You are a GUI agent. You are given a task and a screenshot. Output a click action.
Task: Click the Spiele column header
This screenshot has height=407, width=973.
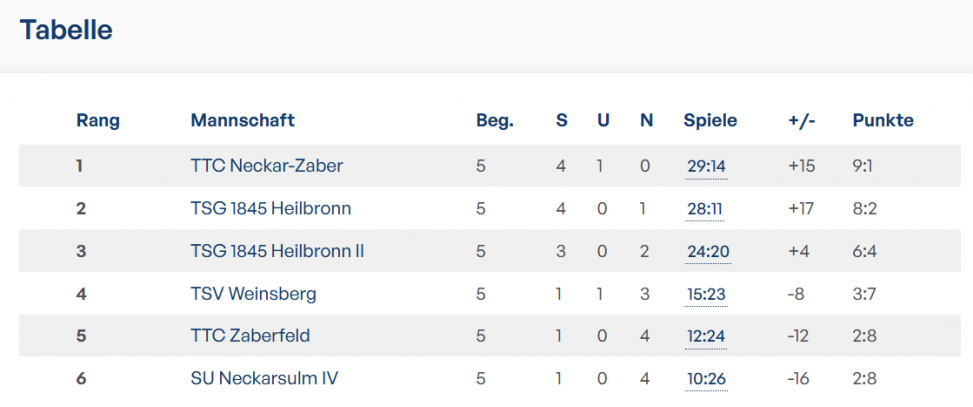coord(711,120)
